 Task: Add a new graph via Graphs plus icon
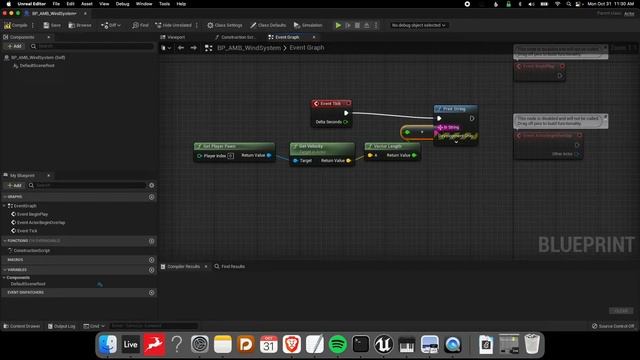151,197
